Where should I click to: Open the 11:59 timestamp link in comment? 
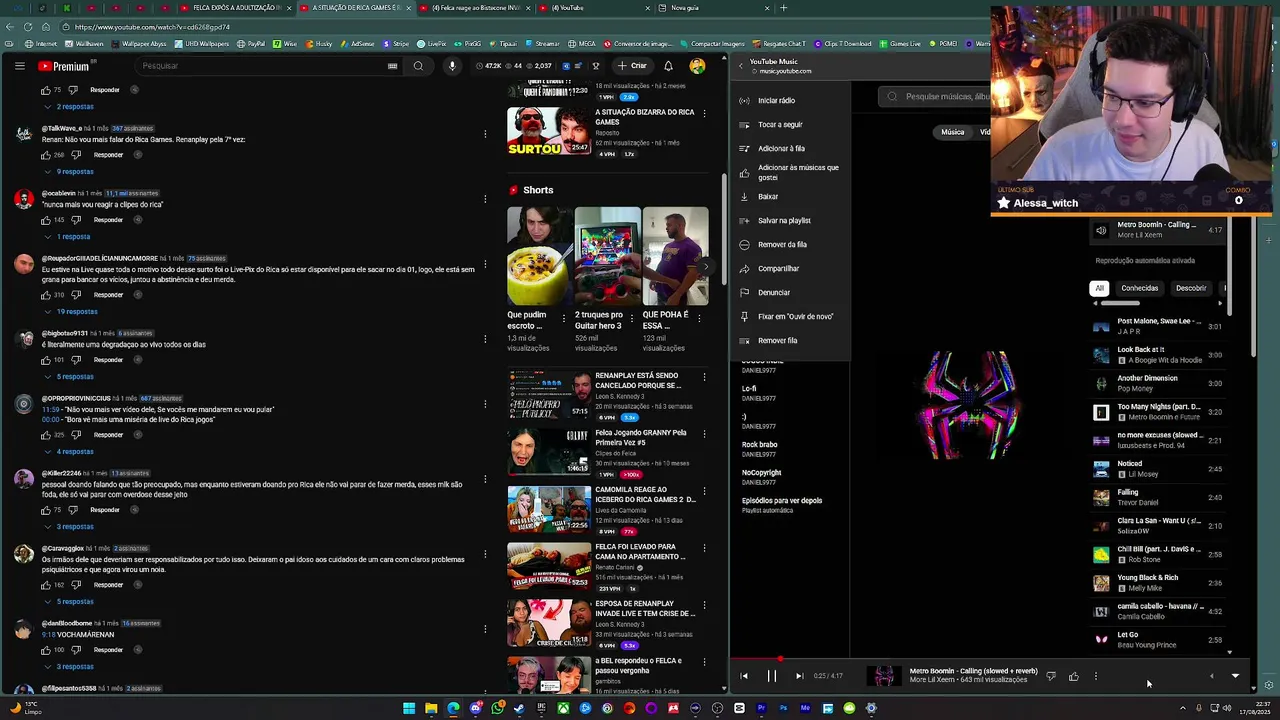(x=51, y=410)
